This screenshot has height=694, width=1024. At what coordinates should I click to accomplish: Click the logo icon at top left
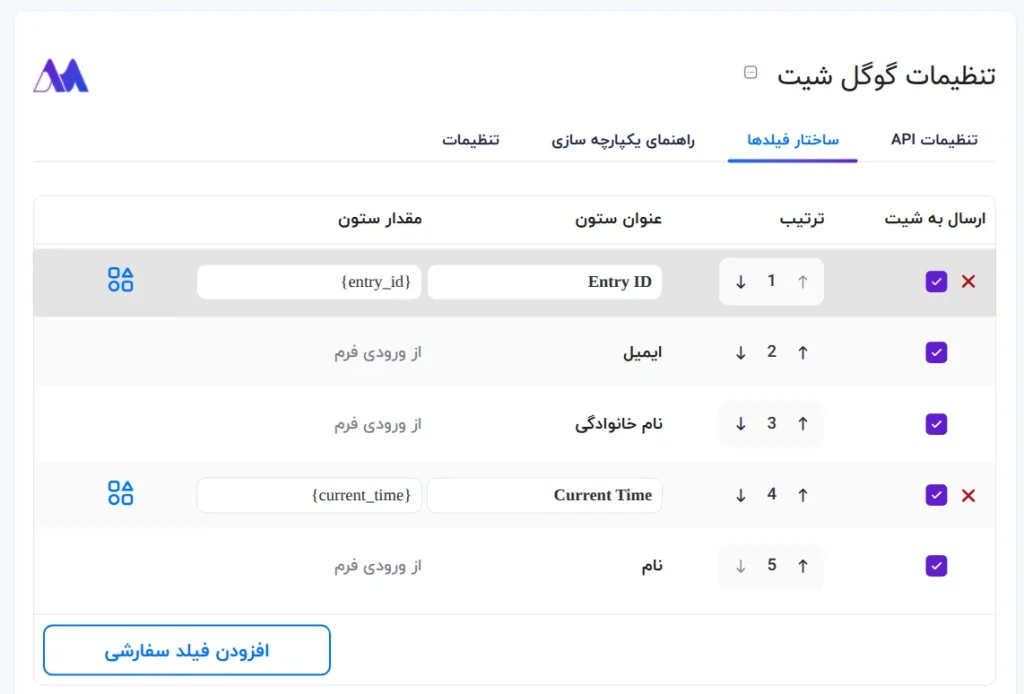click(61, 76)
